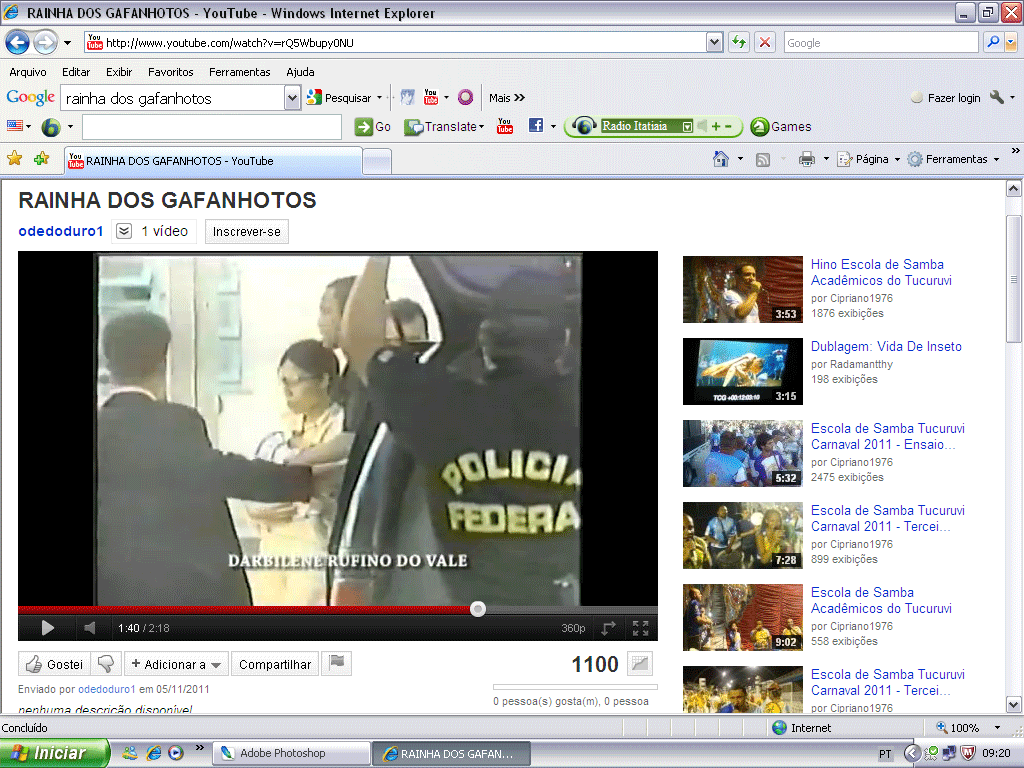Open the Favoritos menu

point(170,72)
